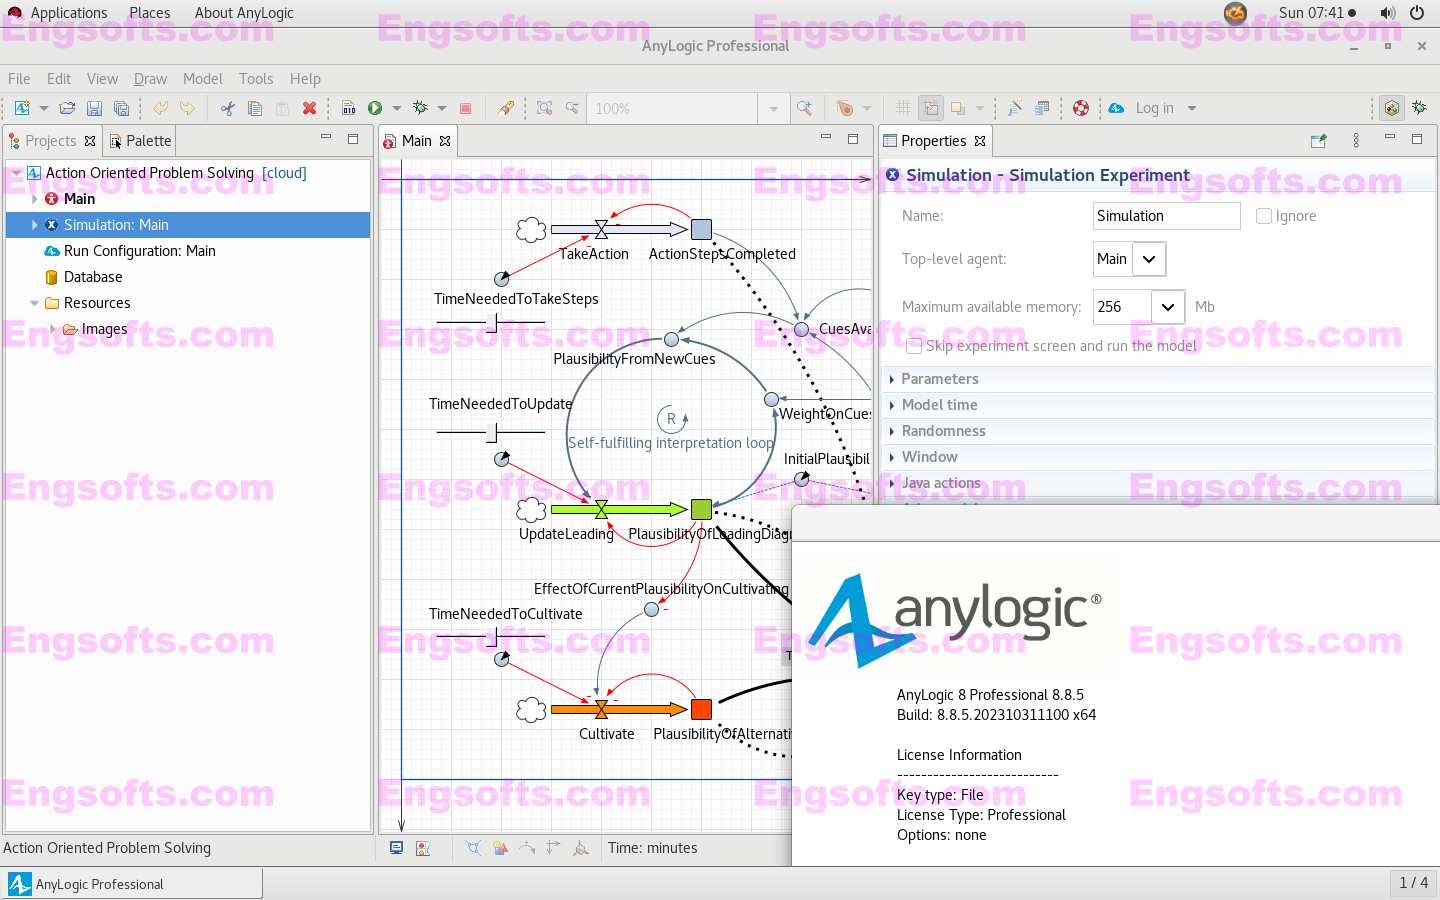Viewport: 1440px width, 900px height.
Task: Click the Debug bug icon
Action: pyautogui.click(x=420, y=108)
